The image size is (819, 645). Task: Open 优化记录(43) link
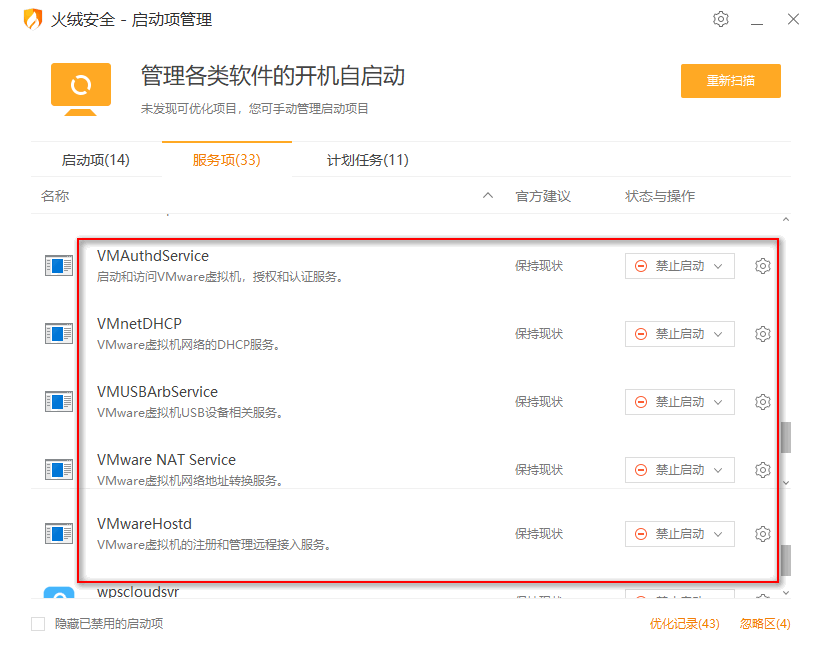pyautogui.click(x=684, y=624)
